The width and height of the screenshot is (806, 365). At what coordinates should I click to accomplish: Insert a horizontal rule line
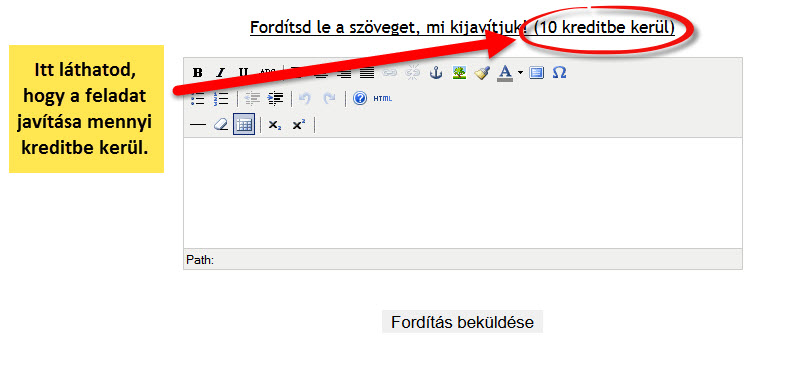pos(197,125)
